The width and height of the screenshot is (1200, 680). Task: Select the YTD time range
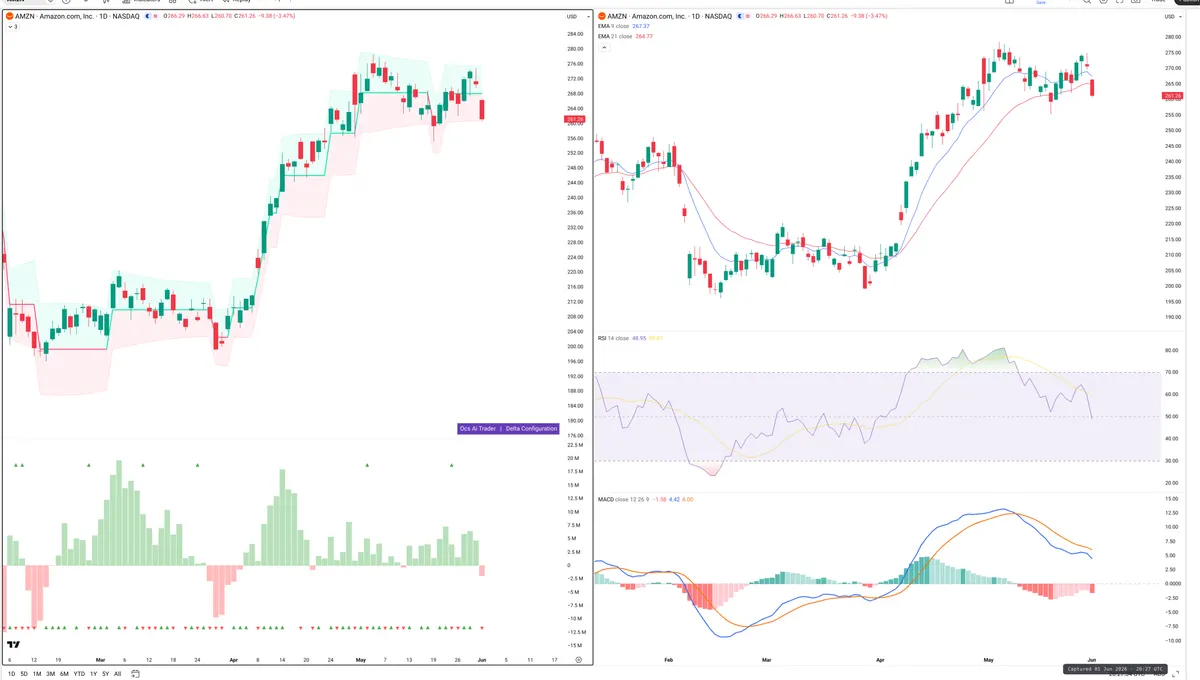coord(79,674)
